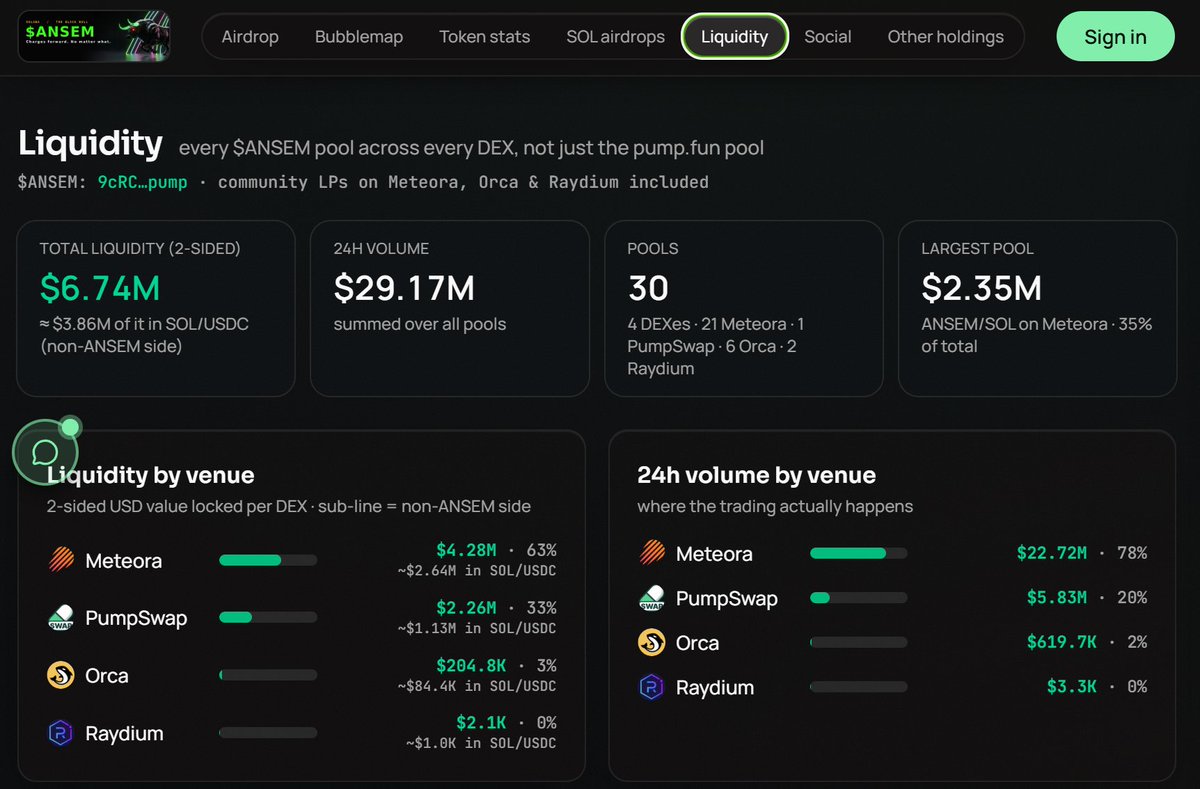Click PumpSwap icon in 24h volume by venue
Viewport: 1200px width, 789px height.
click(652, 598)
